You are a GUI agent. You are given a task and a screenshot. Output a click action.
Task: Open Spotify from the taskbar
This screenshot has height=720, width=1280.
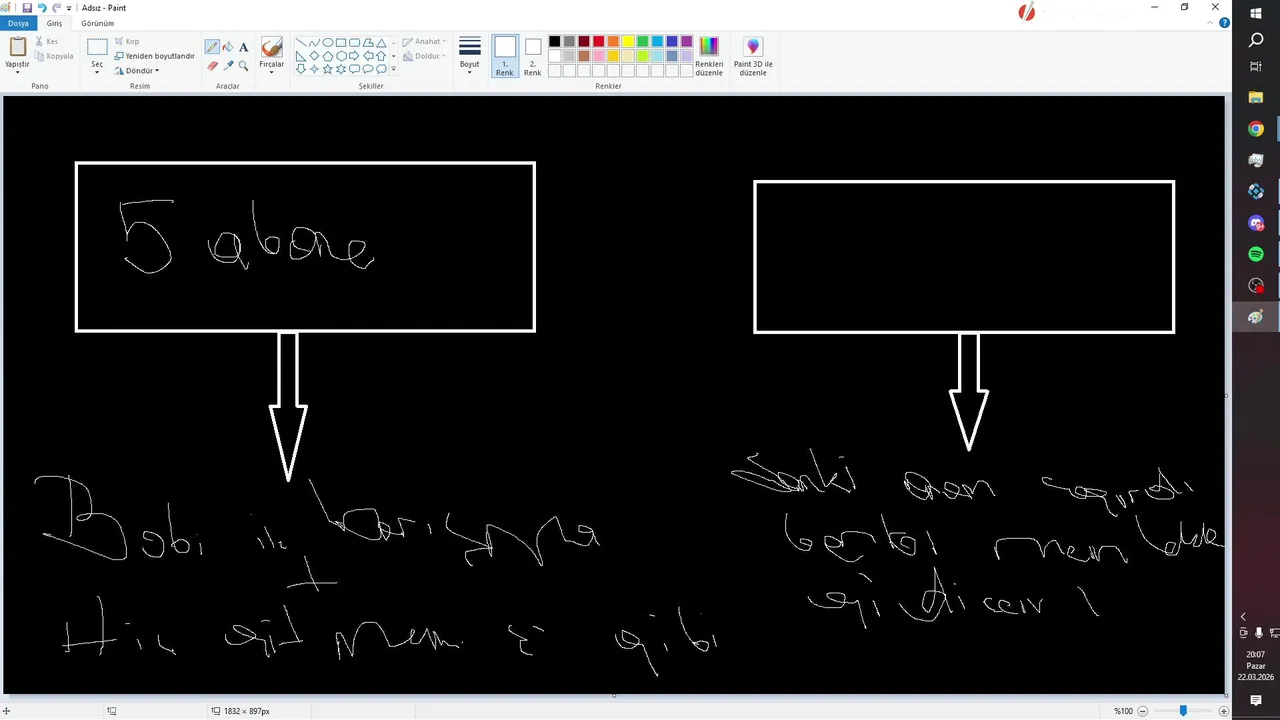coord(1256,254)
